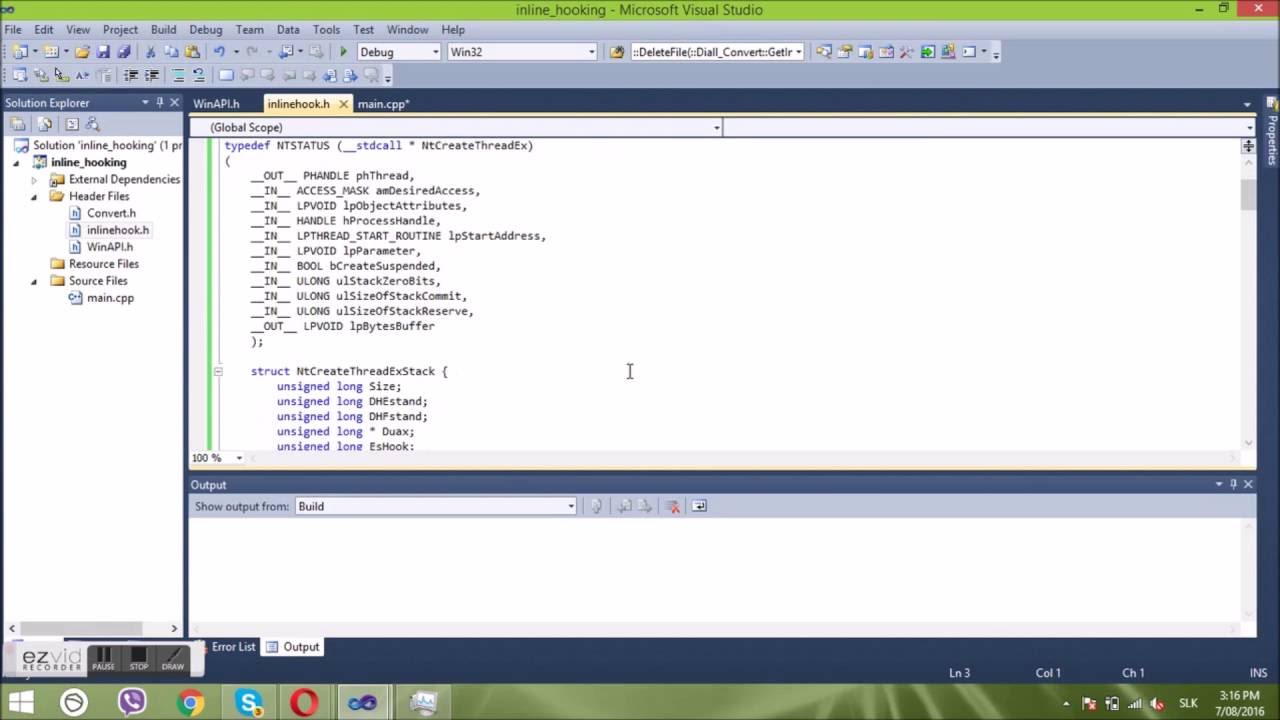Click Show All Files icon in Solution Explorer

pos(45,124)
